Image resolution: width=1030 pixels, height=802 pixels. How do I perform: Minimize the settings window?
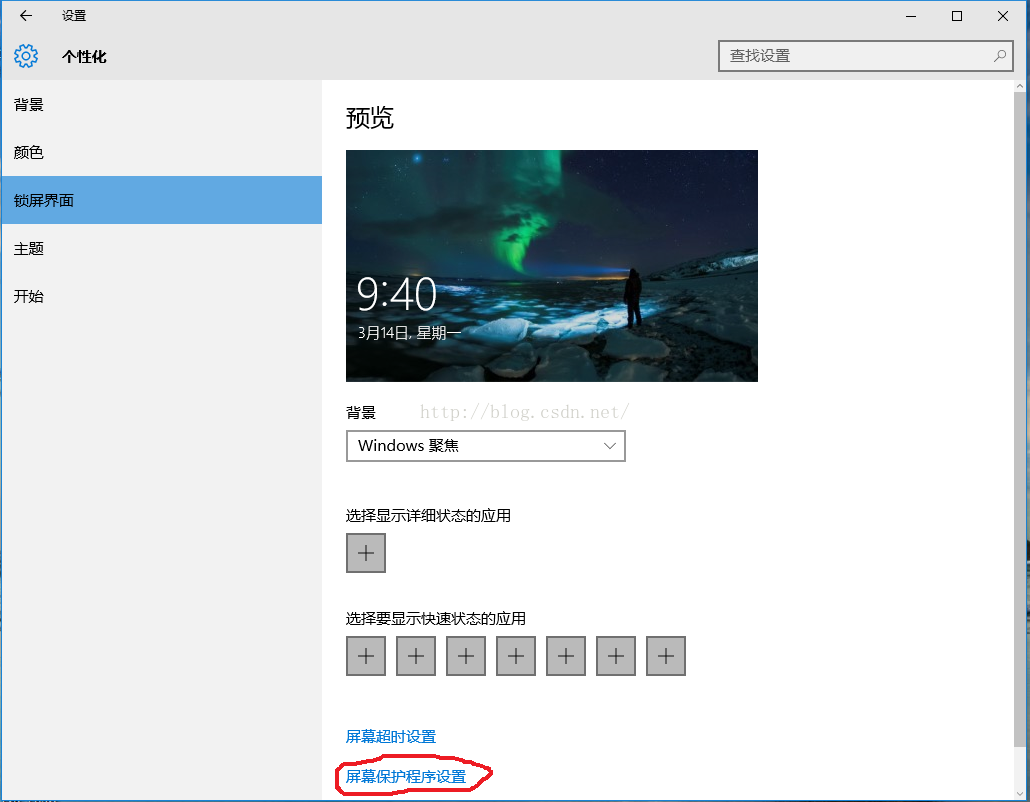point(911,16)
